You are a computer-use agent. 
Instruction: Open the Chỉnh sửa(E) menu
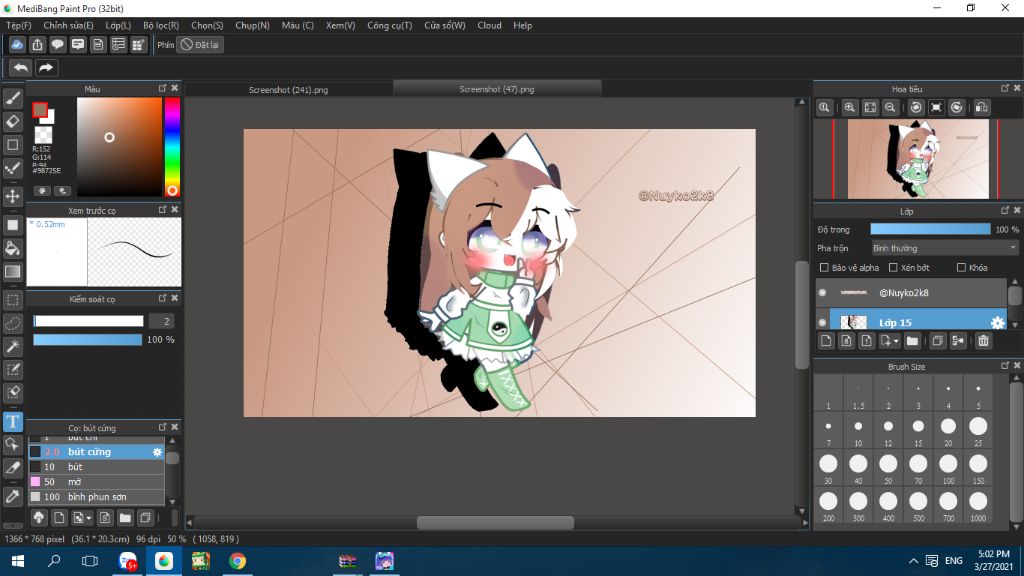point(68,25)
